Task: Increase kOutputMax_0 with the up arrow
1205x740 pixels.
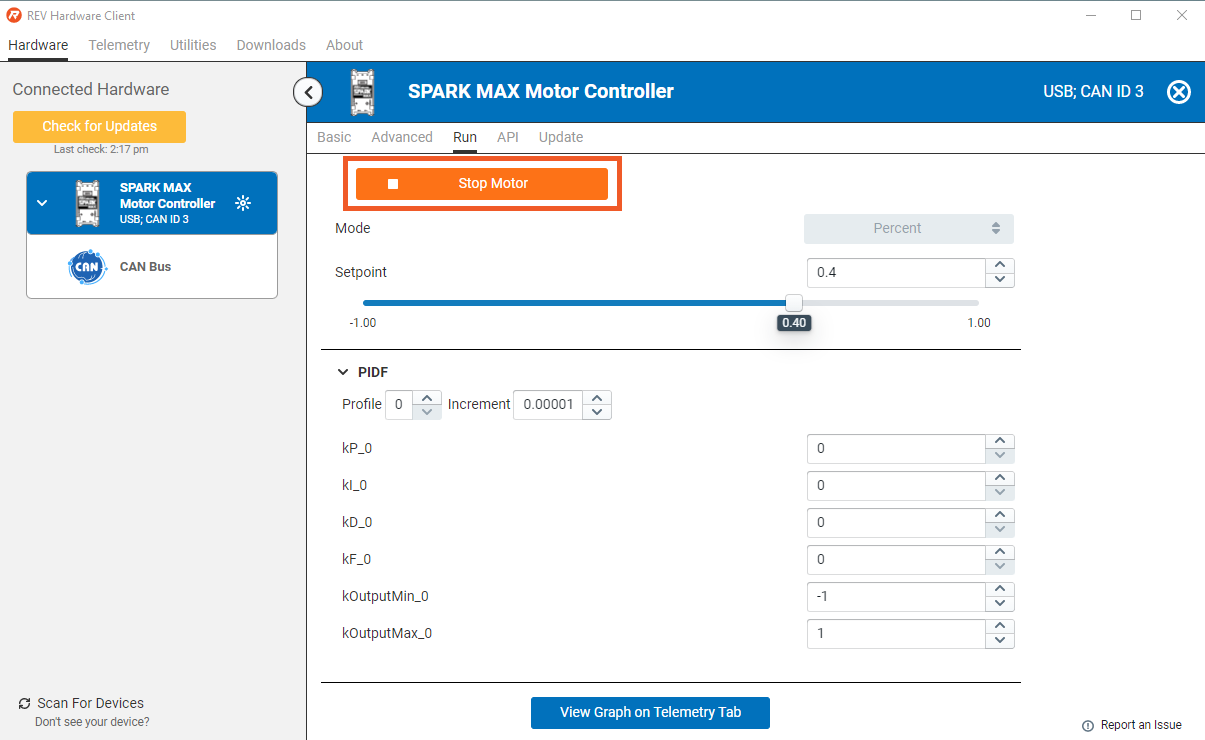Action: click(1000, 626)
